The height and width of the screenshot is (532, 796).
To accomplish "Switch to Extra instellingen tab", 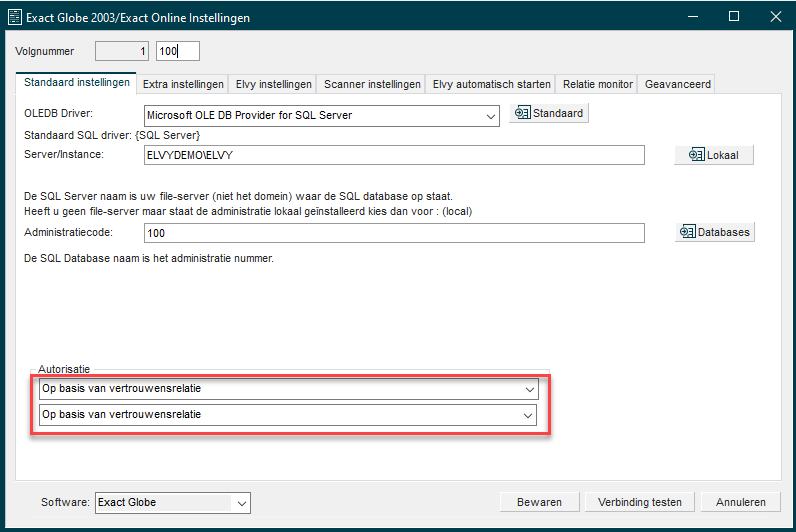I will pyautogui.click(x=183, y=84).
